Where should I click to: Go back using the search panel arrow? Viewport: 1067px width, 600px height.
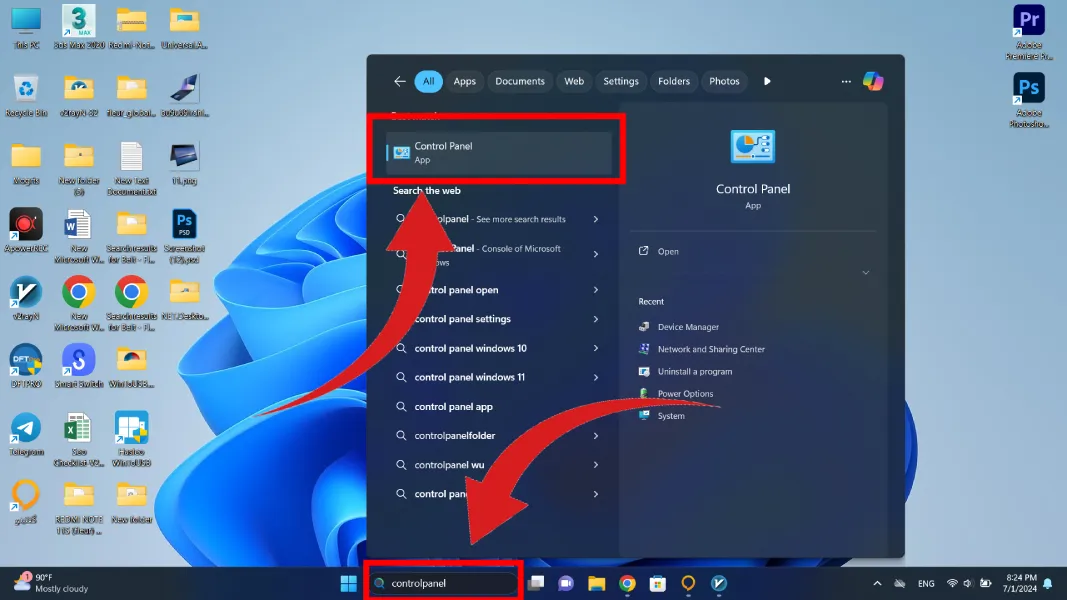(400, 81)
